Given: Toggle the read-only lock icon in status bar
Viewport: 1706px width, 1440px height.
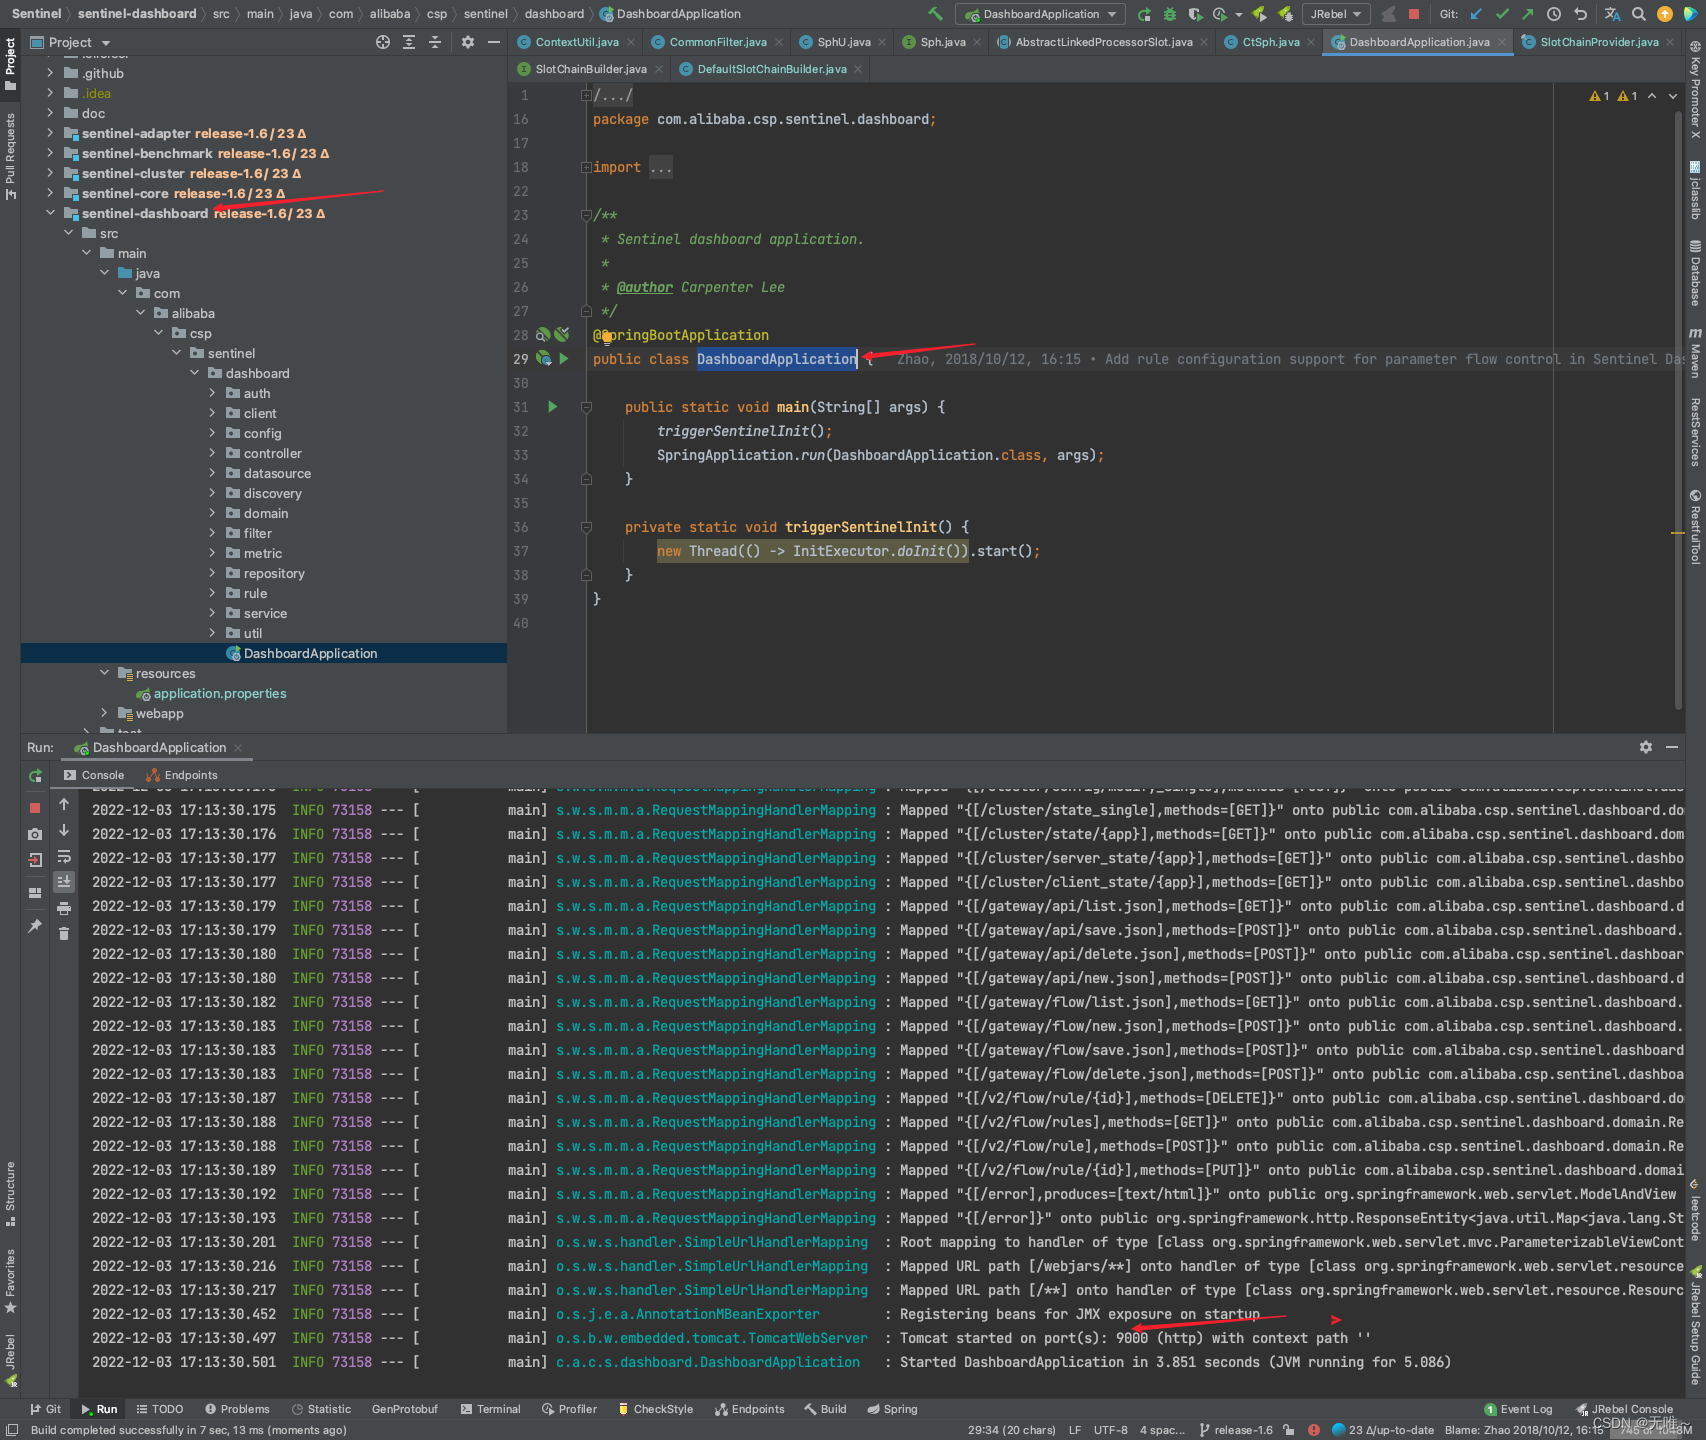Looking at the screenshot, I should click(1288, 1430).
